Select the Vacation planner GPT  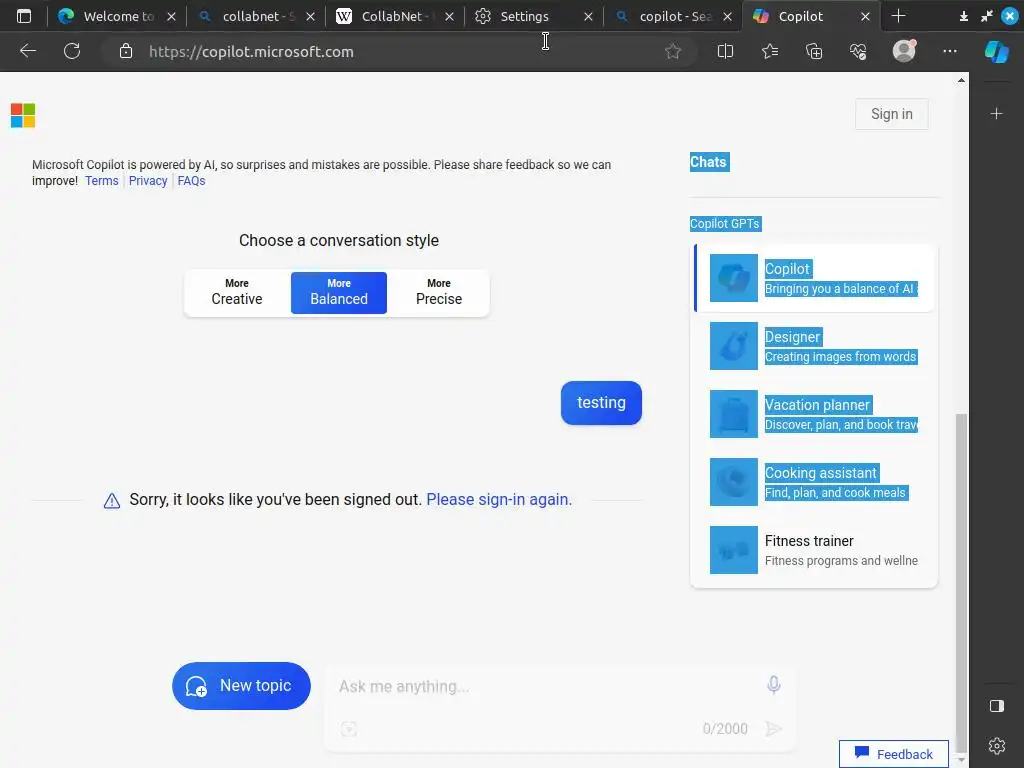(x=814, y=414)
